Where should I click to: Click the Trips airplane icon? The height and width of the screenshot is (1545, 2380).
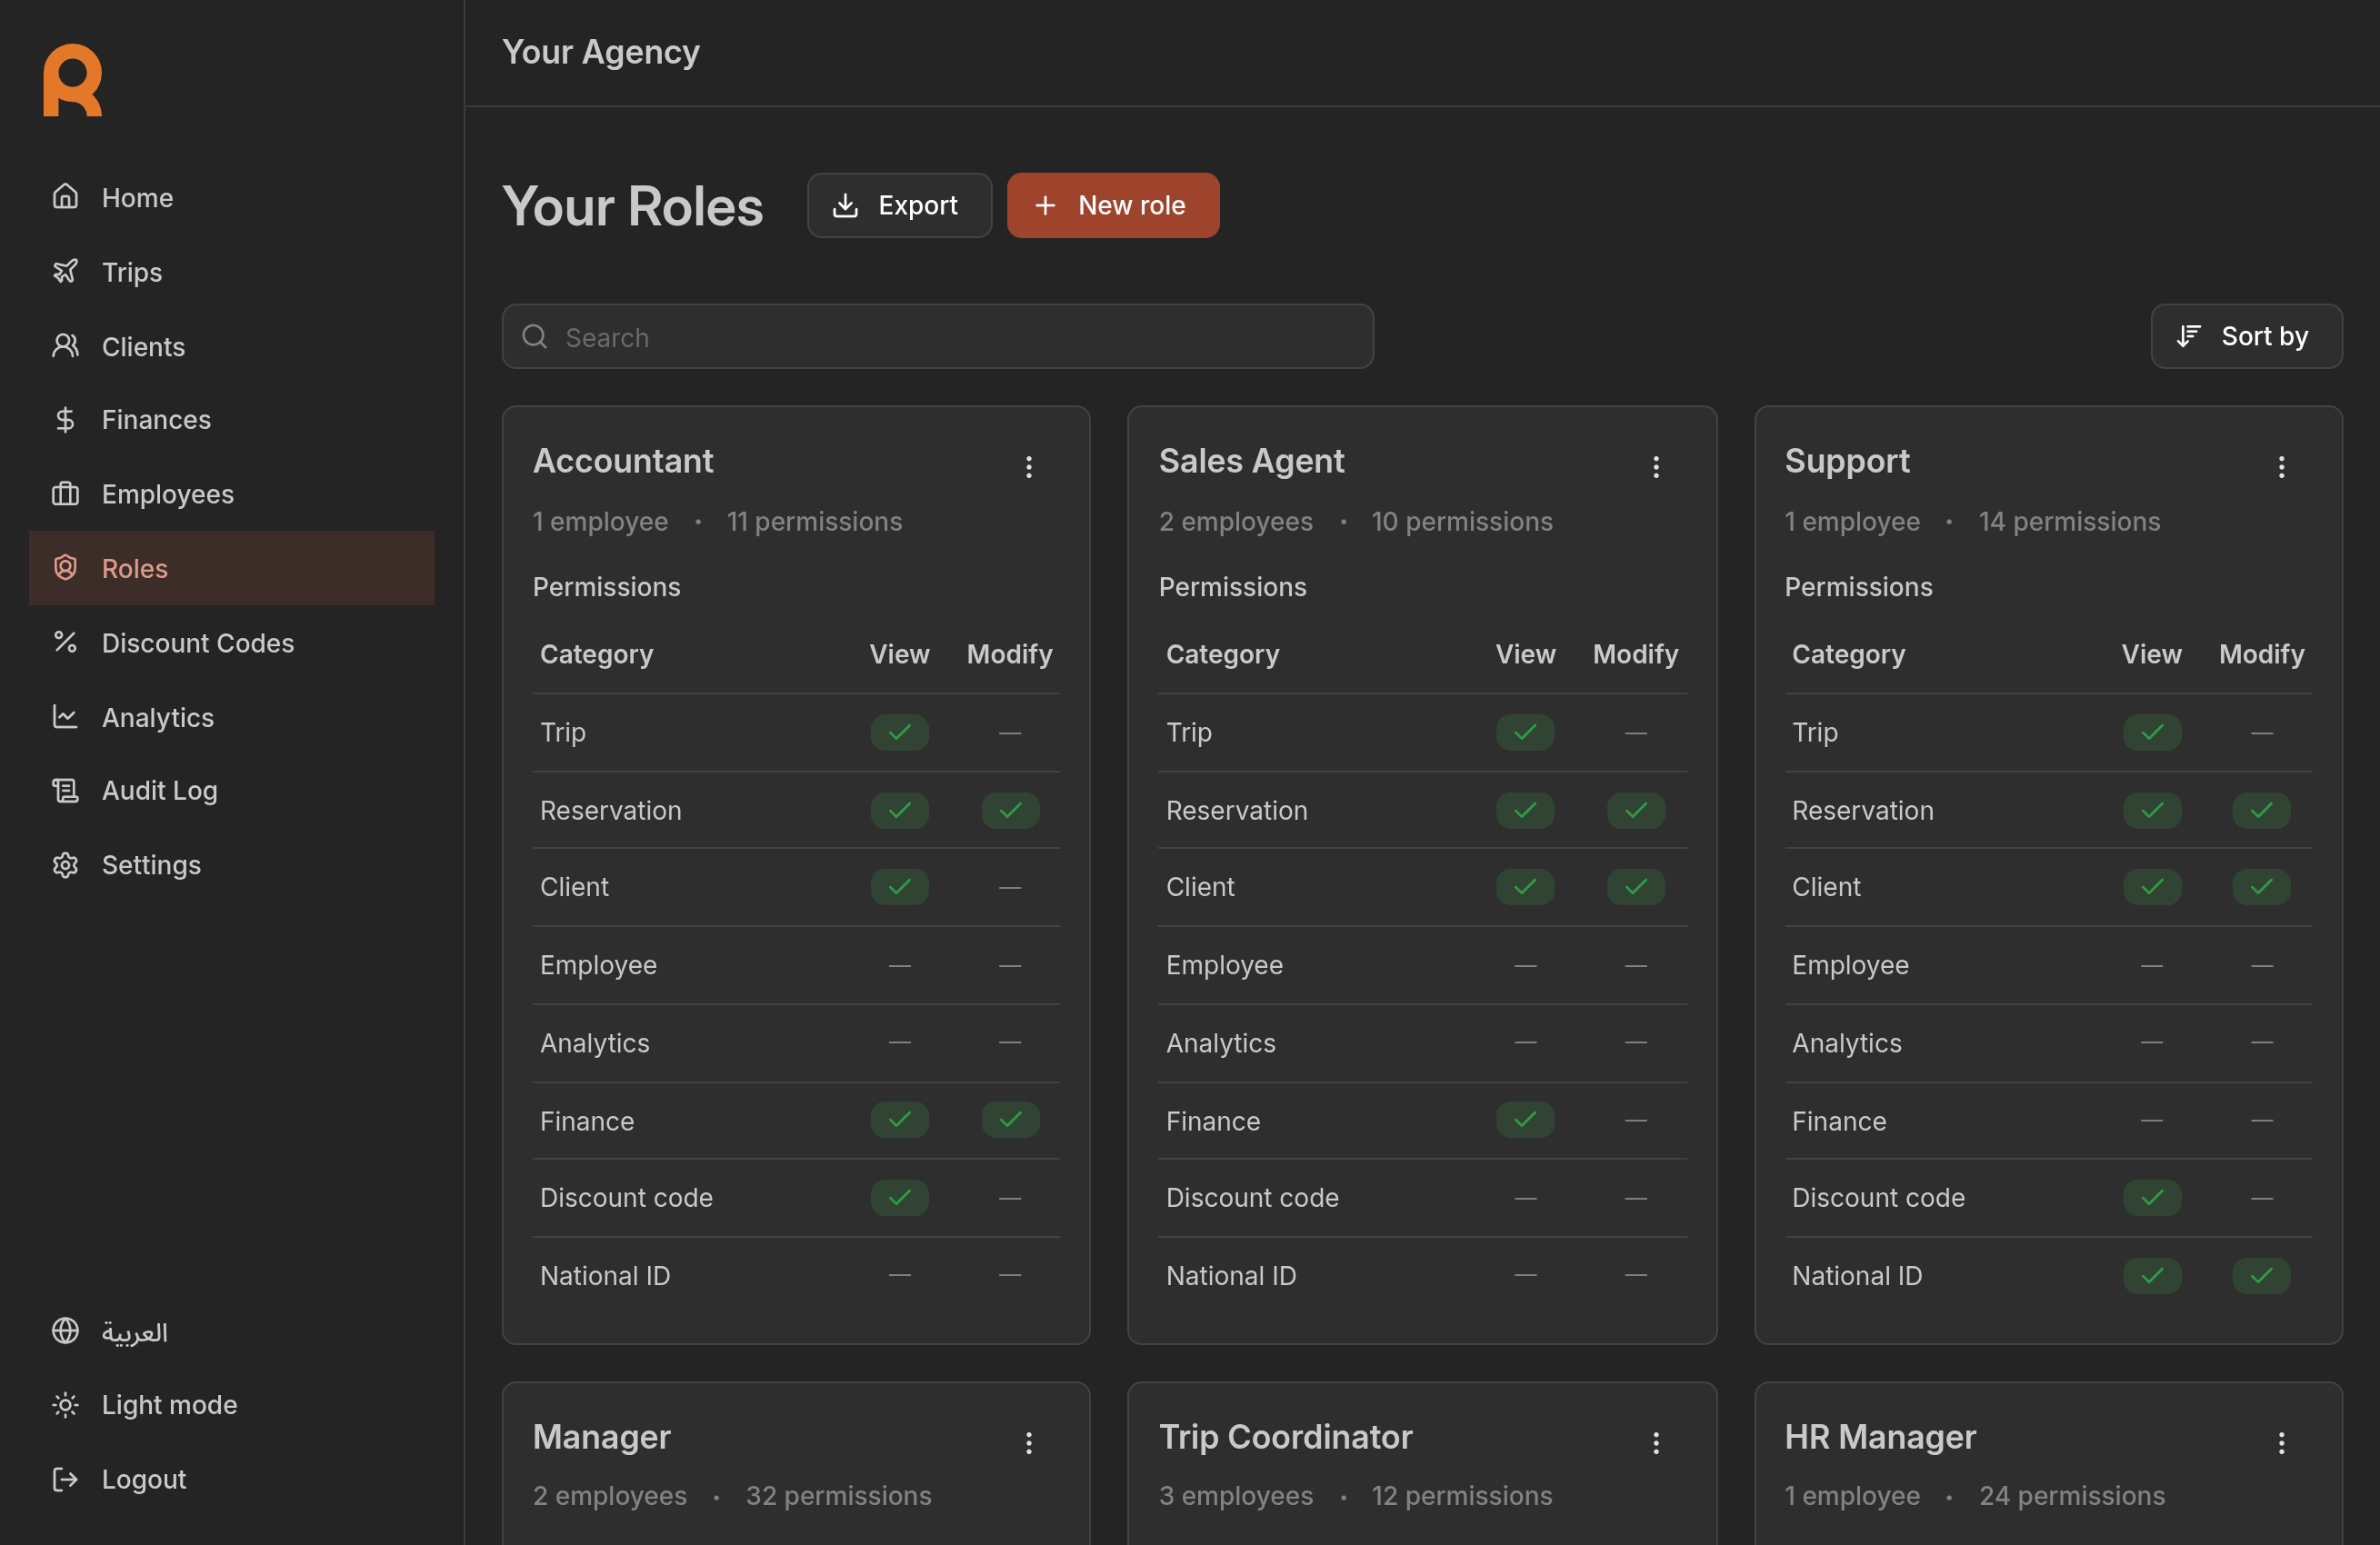pos(65,271)
